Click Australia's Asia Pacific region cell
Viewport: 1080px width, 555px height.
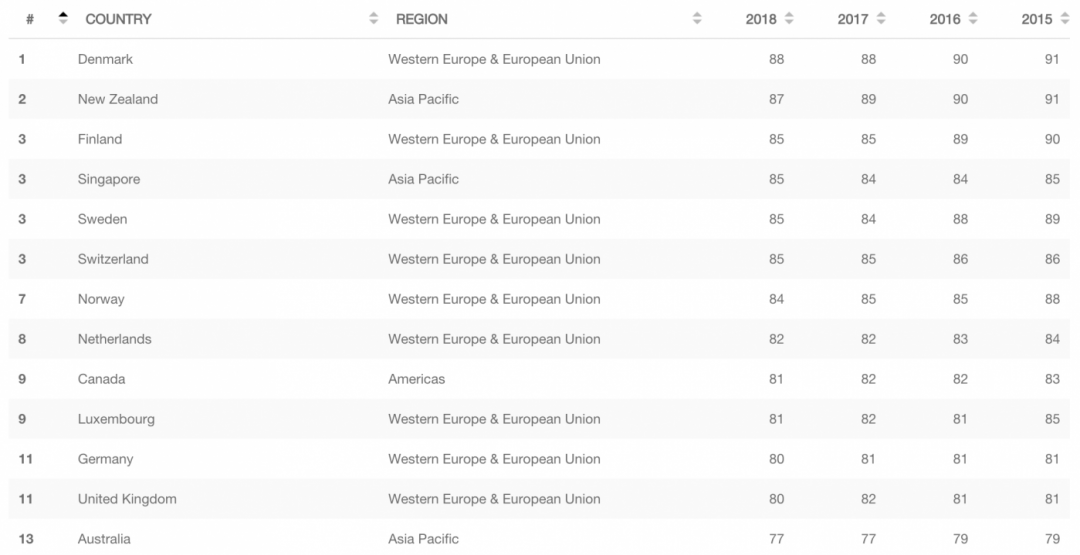tap(423, 539)
